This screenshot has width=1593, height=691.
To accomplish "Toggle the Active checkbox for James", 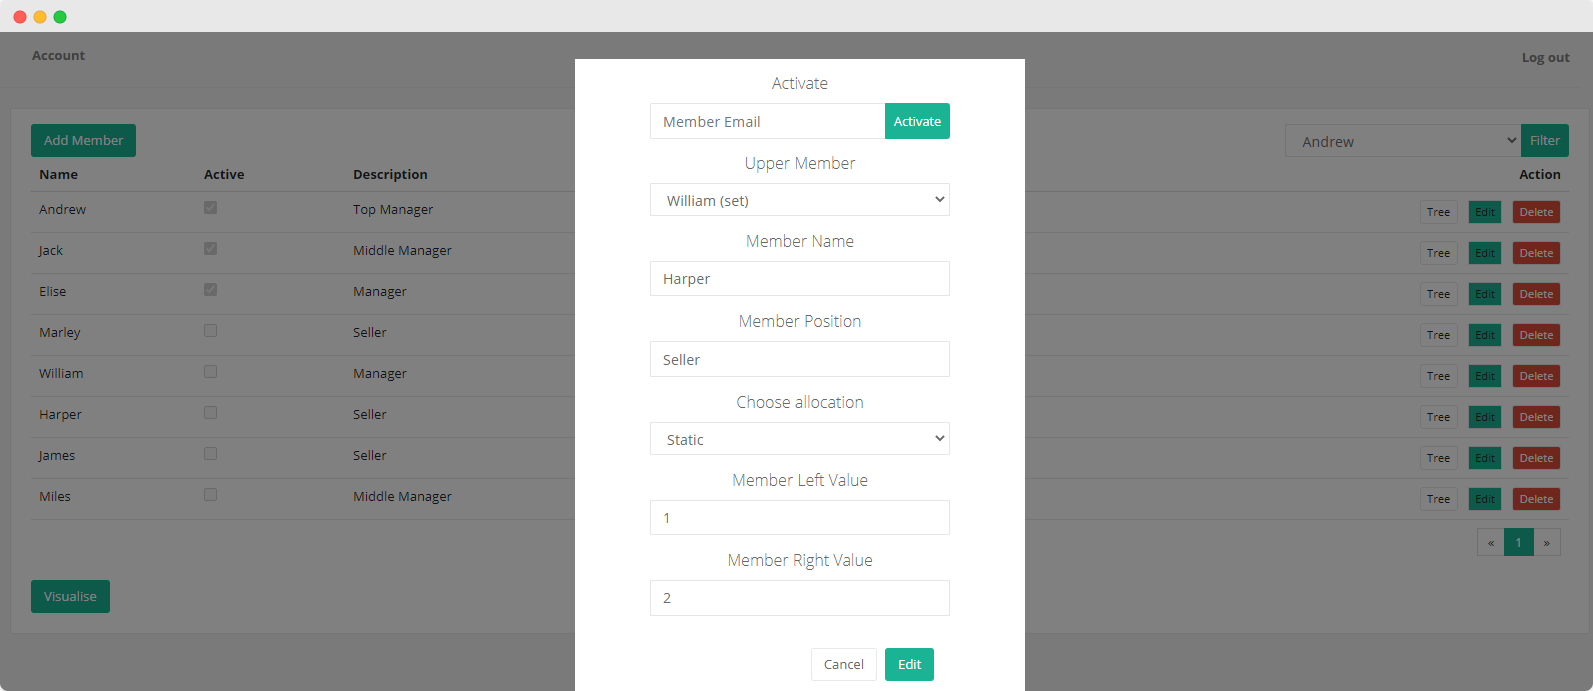I will pos(210,454).
